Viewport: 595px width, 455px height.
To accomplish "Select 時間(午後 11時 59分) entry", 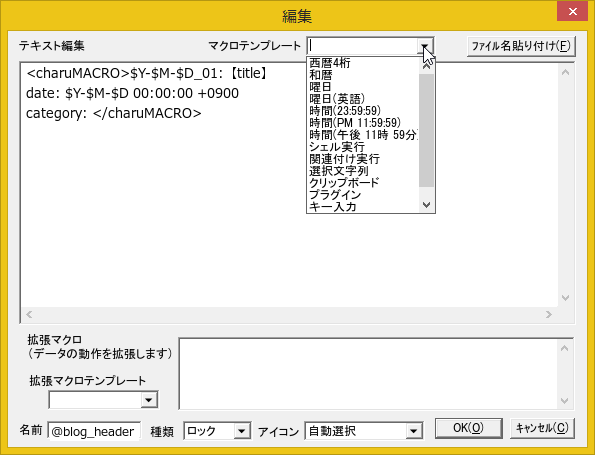I will [363, 135].
